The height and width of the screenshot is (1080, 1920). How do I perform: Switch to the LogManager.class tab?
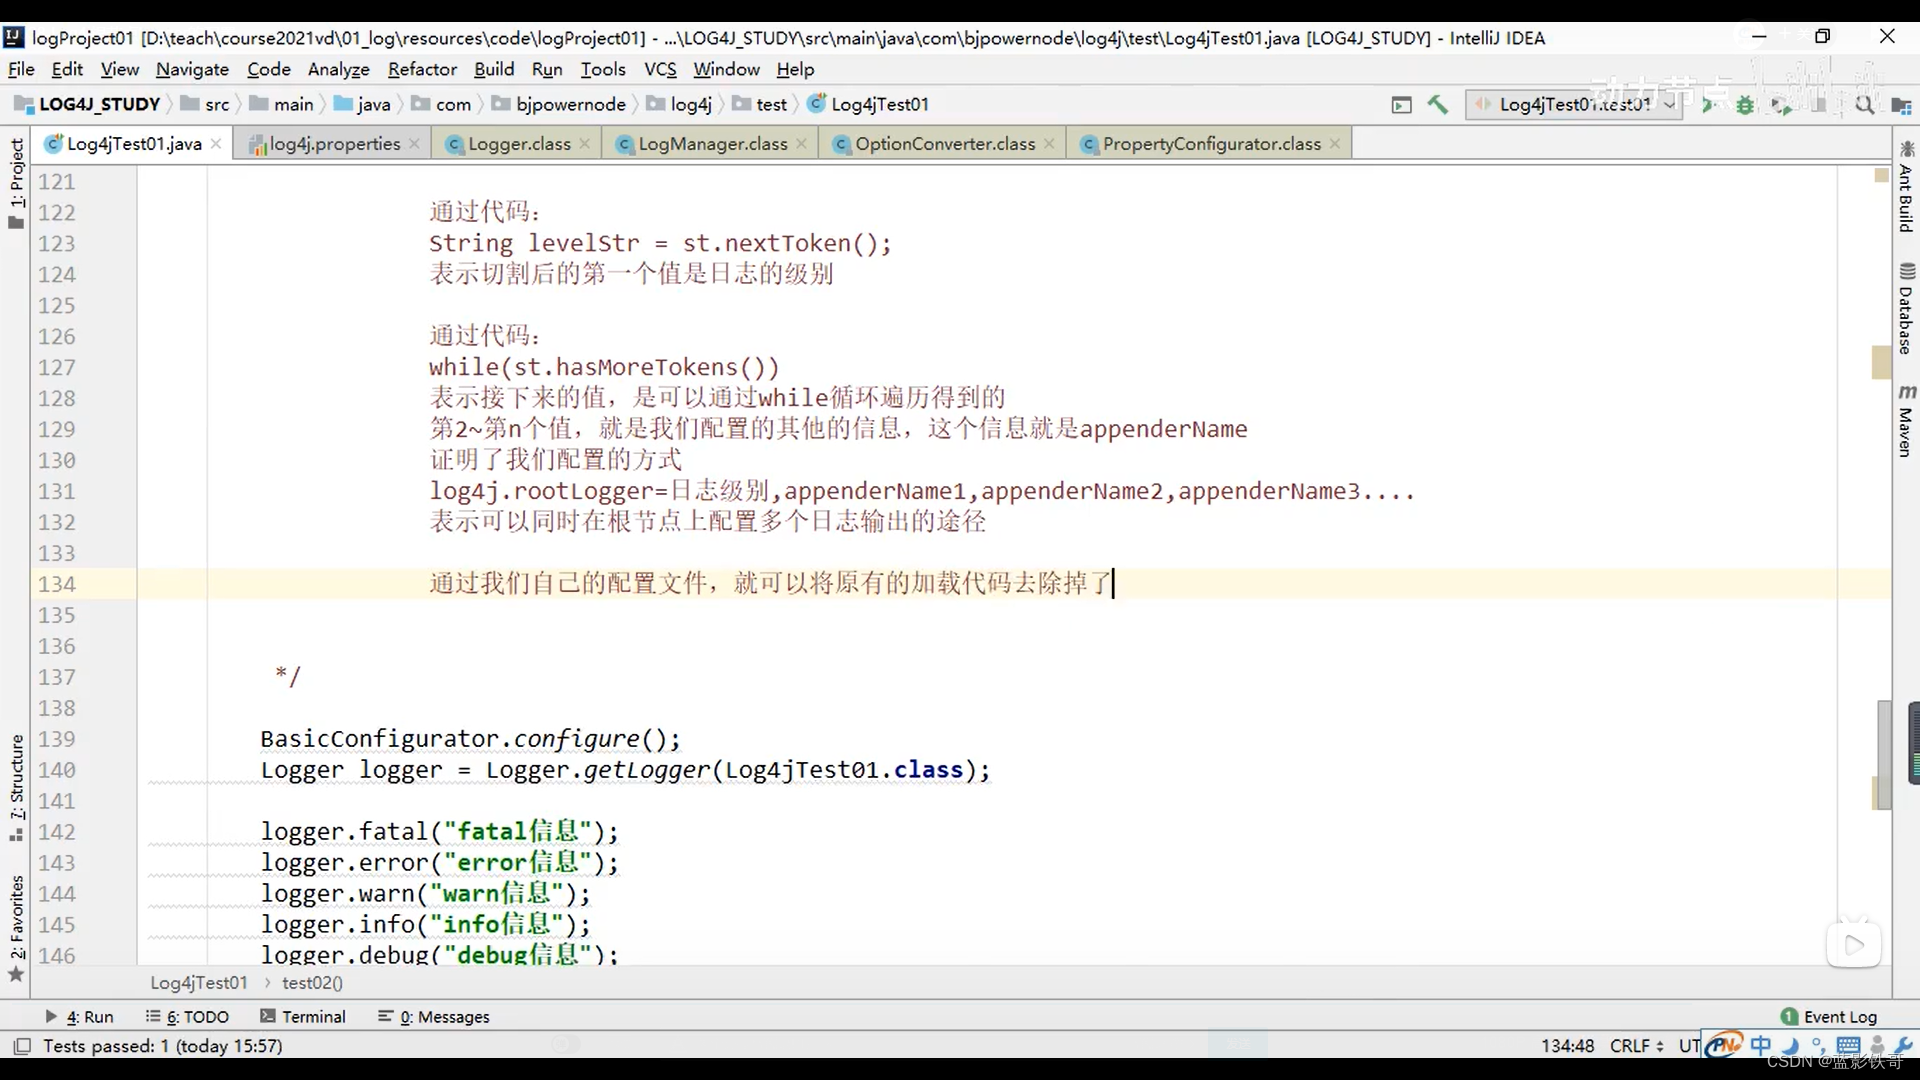(x=712, y=144)
